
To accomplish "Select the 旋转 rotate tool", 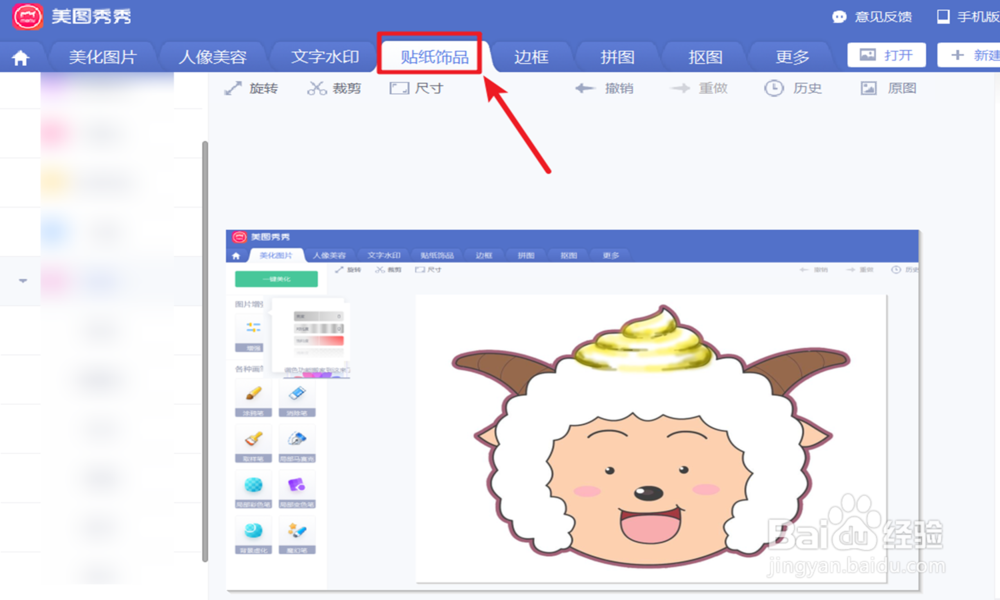I will pos(251,89).
